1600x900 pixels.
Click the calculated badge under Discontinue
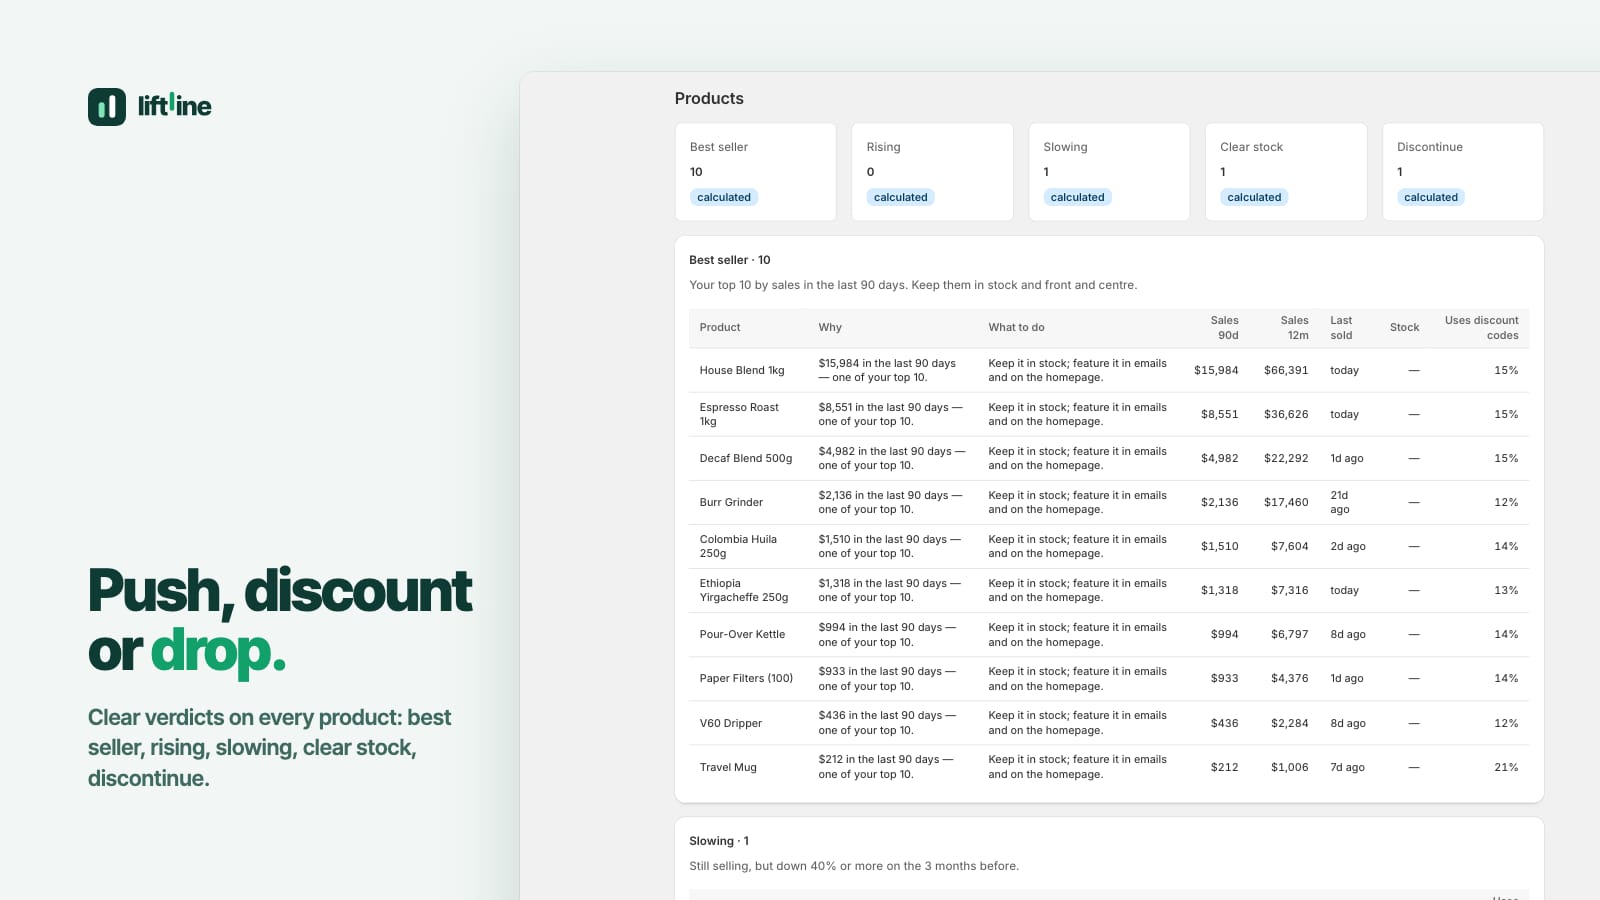tap(1431, 197)
